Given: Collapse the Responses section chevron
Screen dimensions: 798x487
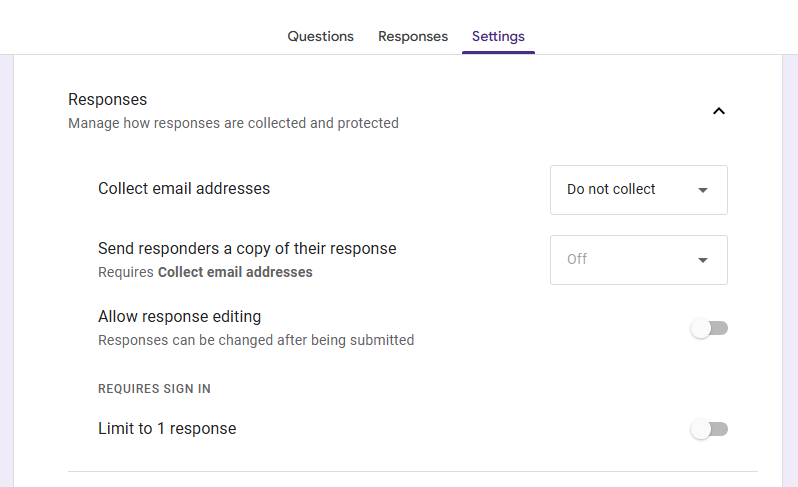Looking at the screenshot, I should pos(718,111).
